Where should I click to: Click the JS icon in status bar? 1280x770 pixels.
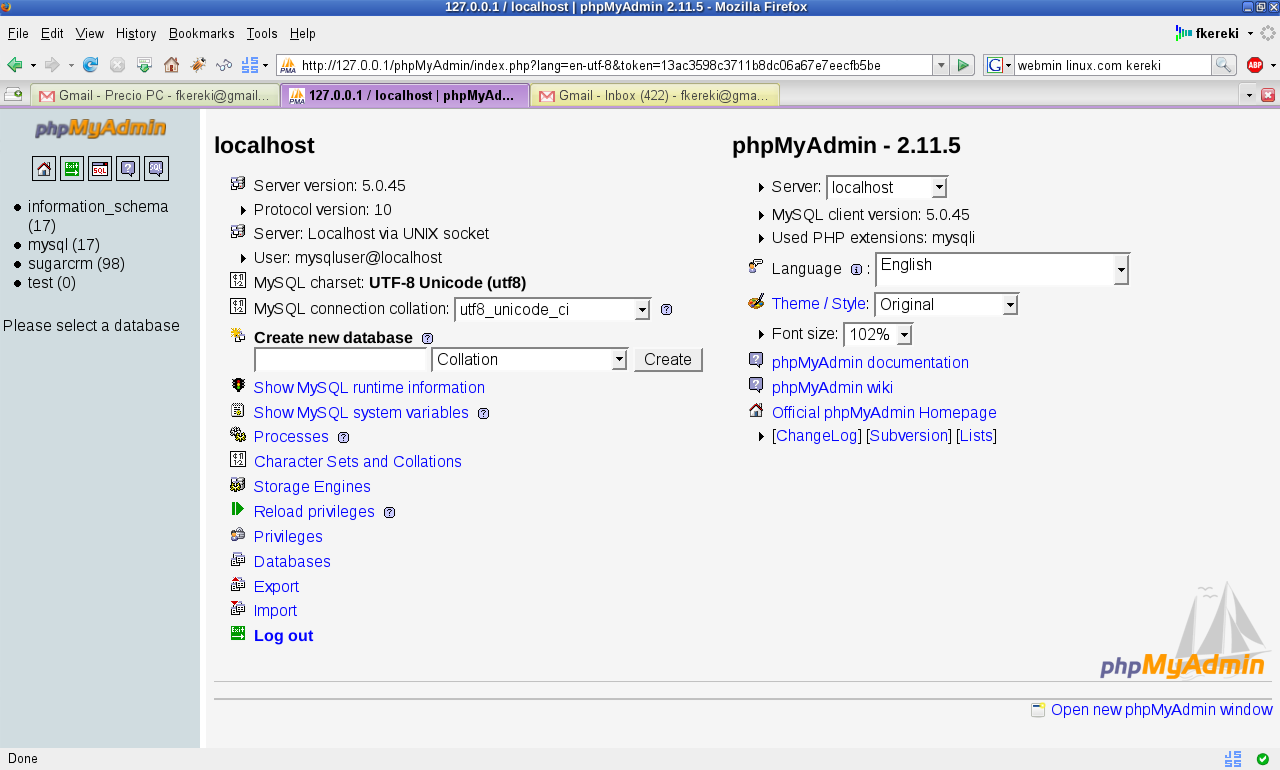(x=1233, y=759)
